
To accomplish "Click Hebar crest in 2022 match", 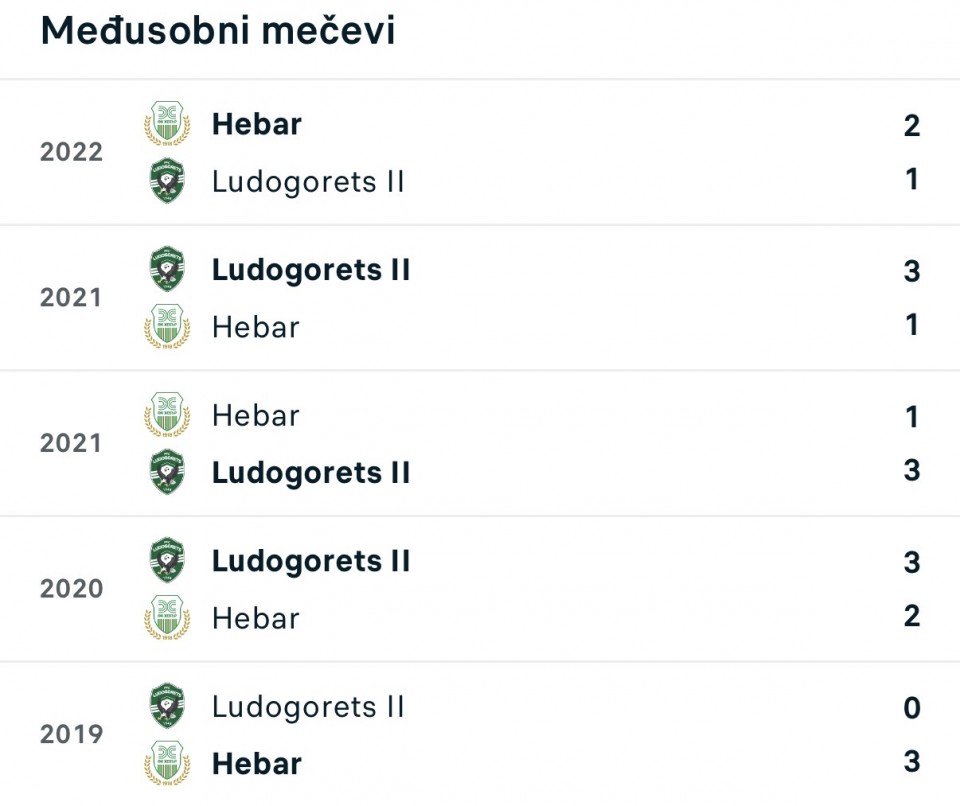I will point(166,124).
